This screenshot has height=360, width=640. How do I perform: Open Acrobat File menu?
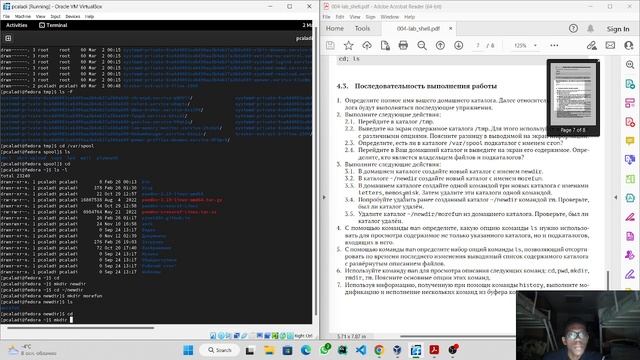(x=327, y=17)
